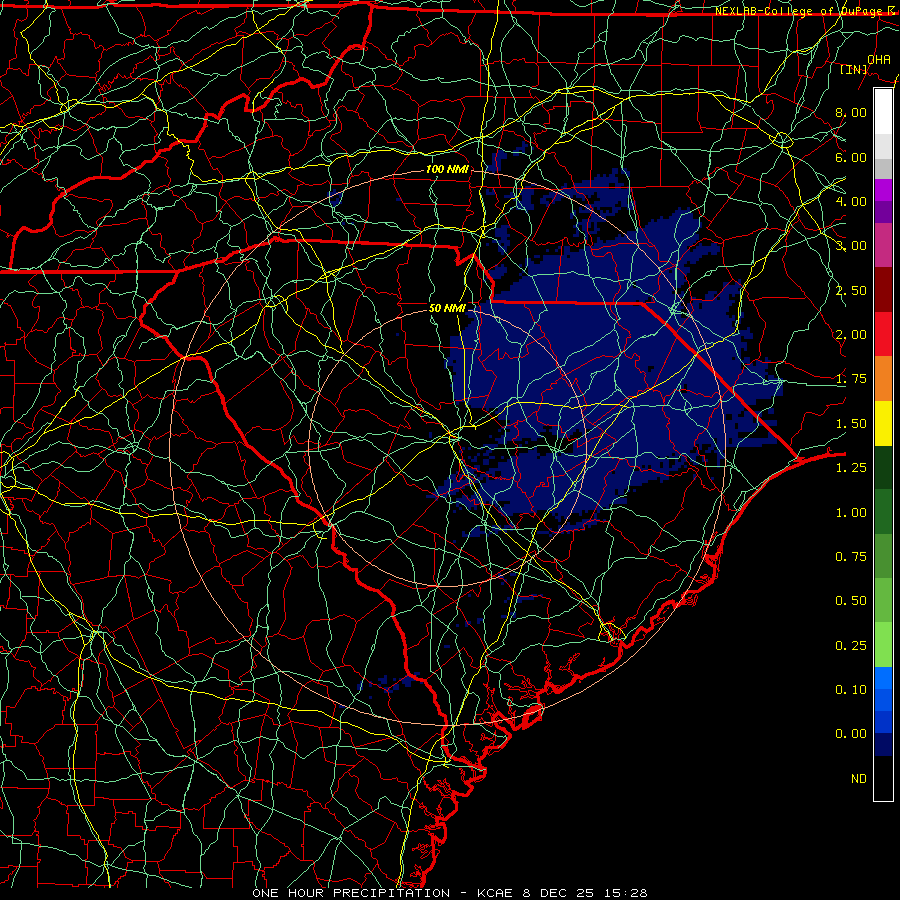Click the orange legend swatch near 1.75
The width and height of the screenshot is (900, 900).
(883, 379)
